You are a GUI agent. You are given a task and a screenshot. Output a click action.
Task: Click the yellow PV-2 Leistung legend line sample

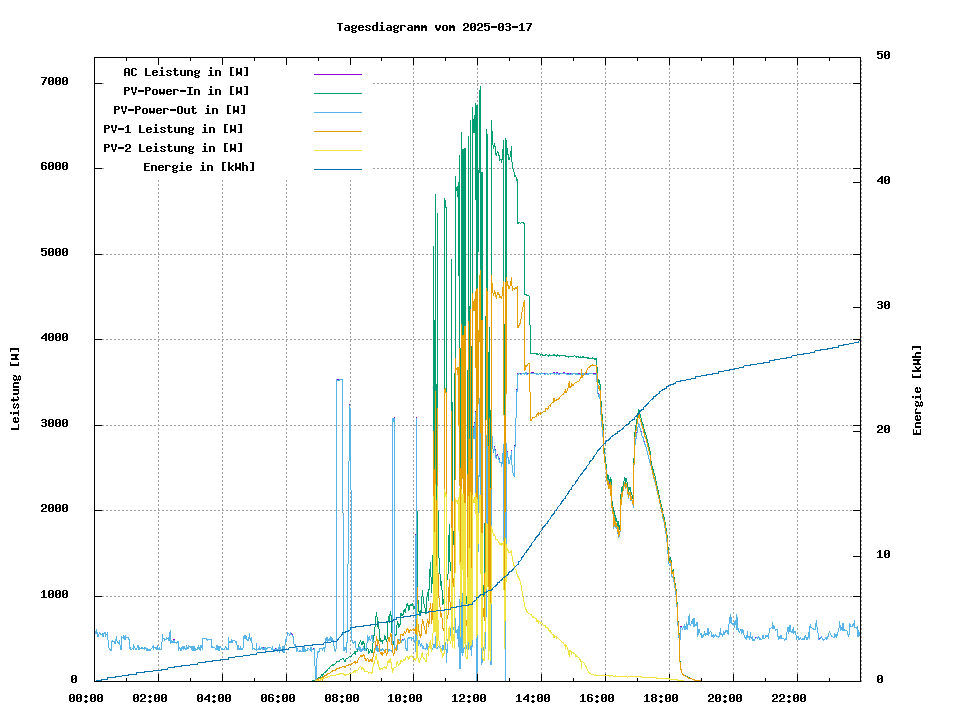337,150
